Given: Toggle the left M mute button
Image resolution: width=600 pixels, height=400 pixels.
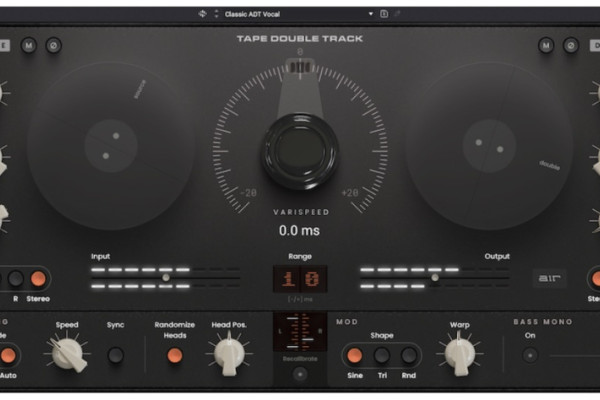Looking at the screenshot, I should click(x=29, y=46).
